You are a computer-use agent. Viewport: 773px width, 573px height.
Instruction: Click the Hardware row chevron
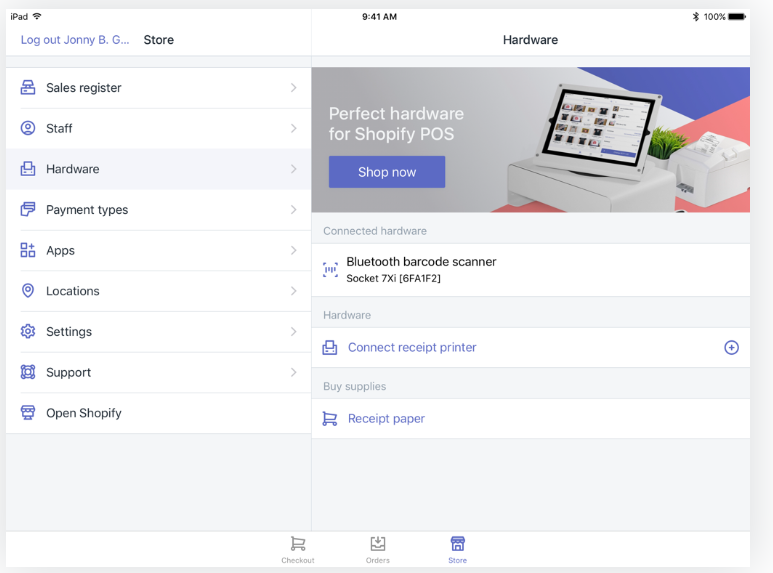pos(293,169)
